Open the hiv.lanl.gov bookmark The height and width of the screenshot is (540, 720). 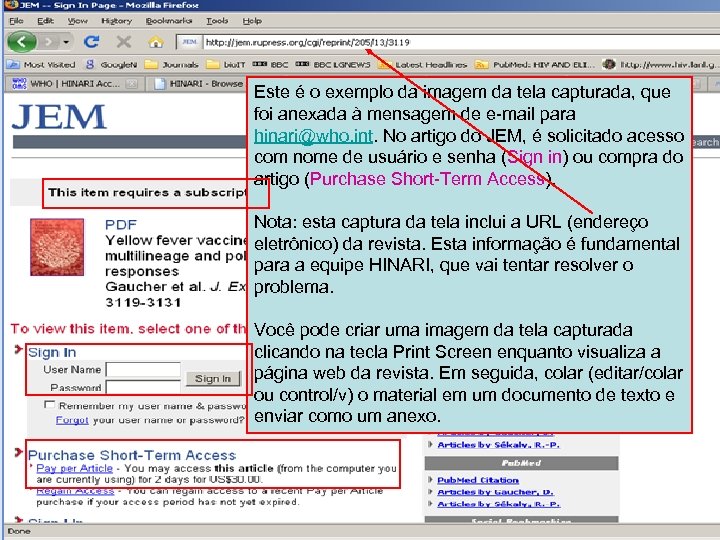coord(659,65)
